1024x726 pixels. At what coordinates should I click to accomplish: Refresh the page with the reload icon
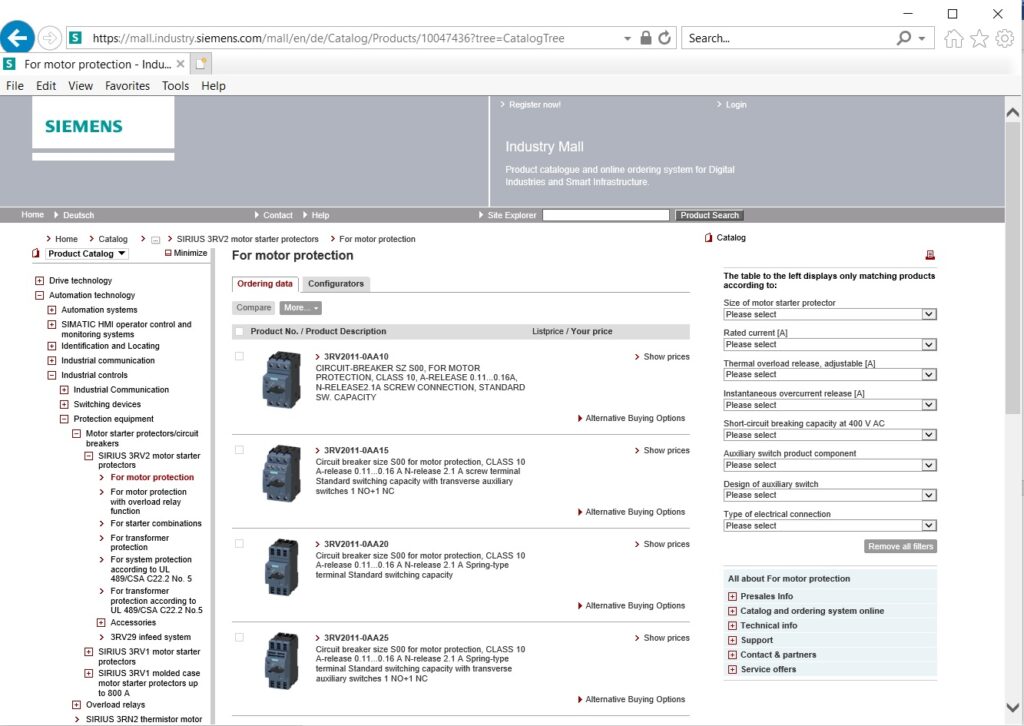(664, 38)
